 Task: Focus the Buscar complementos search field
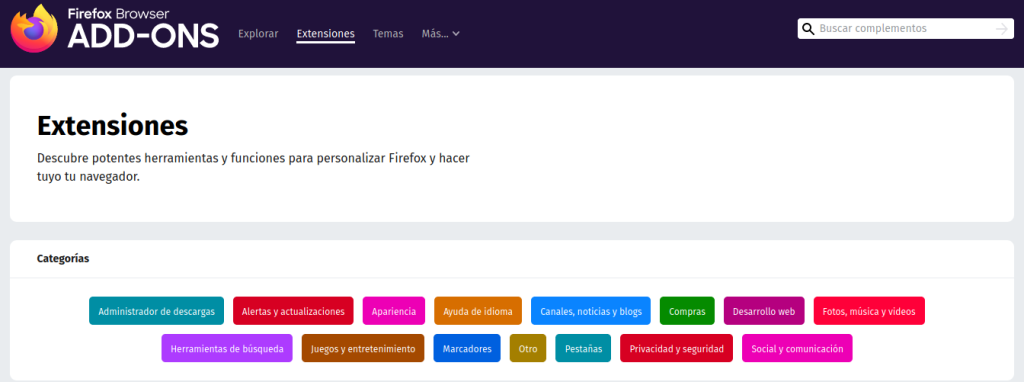pyautogui.click(x=905, y=29)
